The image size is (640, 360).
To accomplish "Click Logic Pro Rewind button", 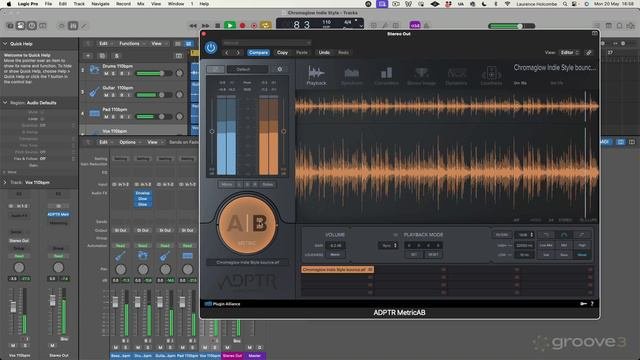I will 193,26.
